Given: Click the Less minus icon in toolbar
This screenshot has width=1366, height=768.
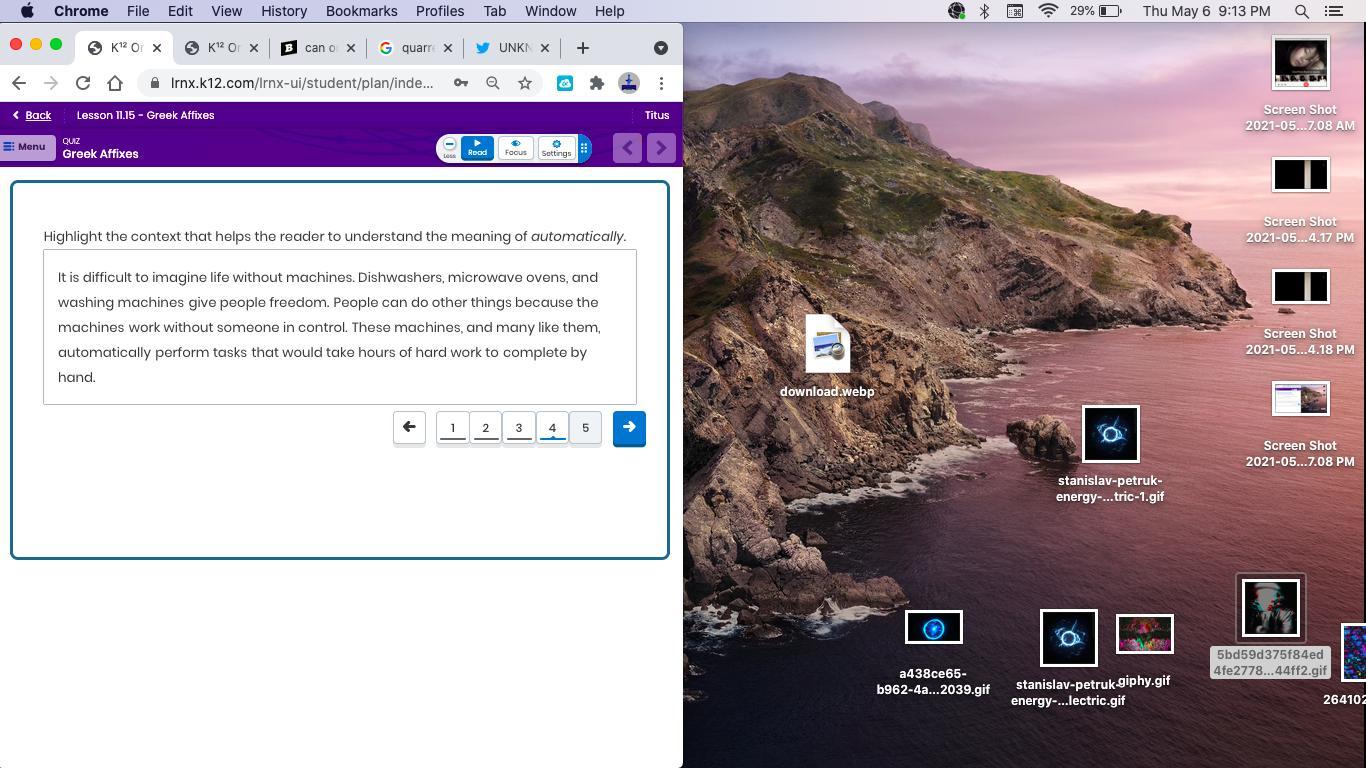Looking at the screenshot, I should [x=449, y=148].
